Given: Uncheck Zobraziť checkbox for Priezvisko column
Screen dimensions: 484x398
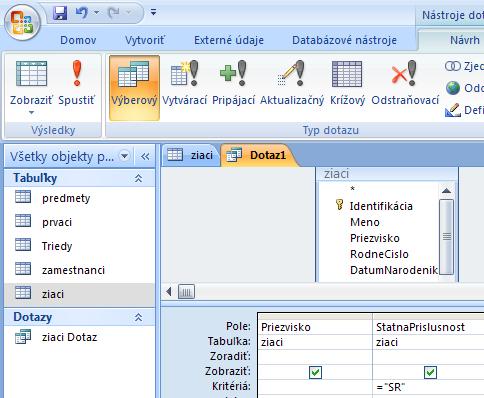Looking at the screenshot, I should tap(315, 372).
